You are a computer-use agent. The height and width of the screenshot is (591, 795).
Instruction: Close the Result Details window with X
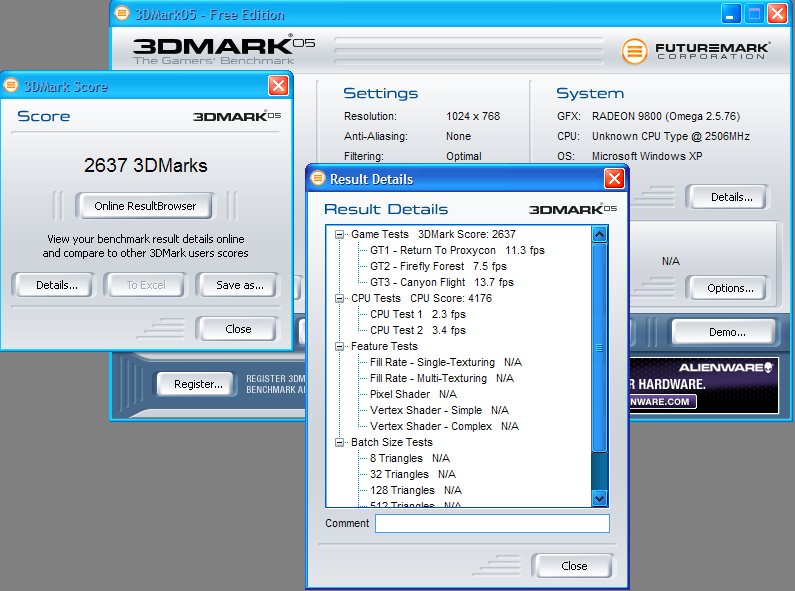tap(613, 178)
